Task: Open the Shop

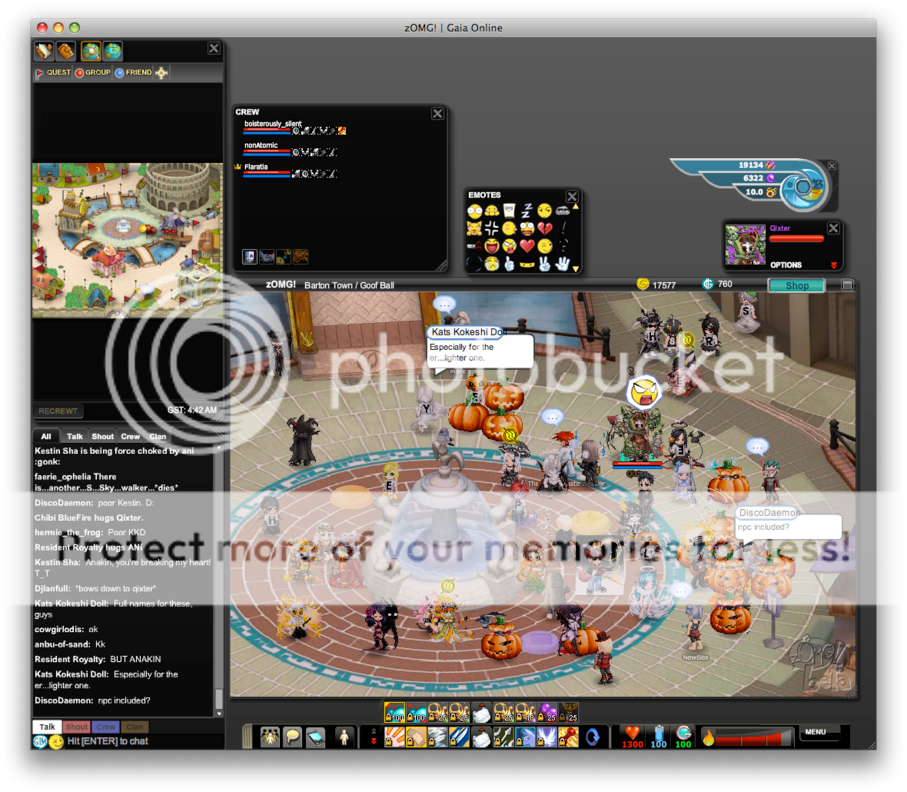Action: 797,286
